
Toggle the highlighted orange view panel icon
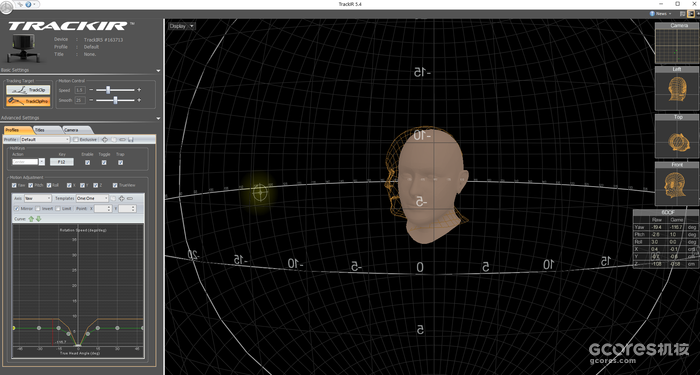click(x=692, y=14)
